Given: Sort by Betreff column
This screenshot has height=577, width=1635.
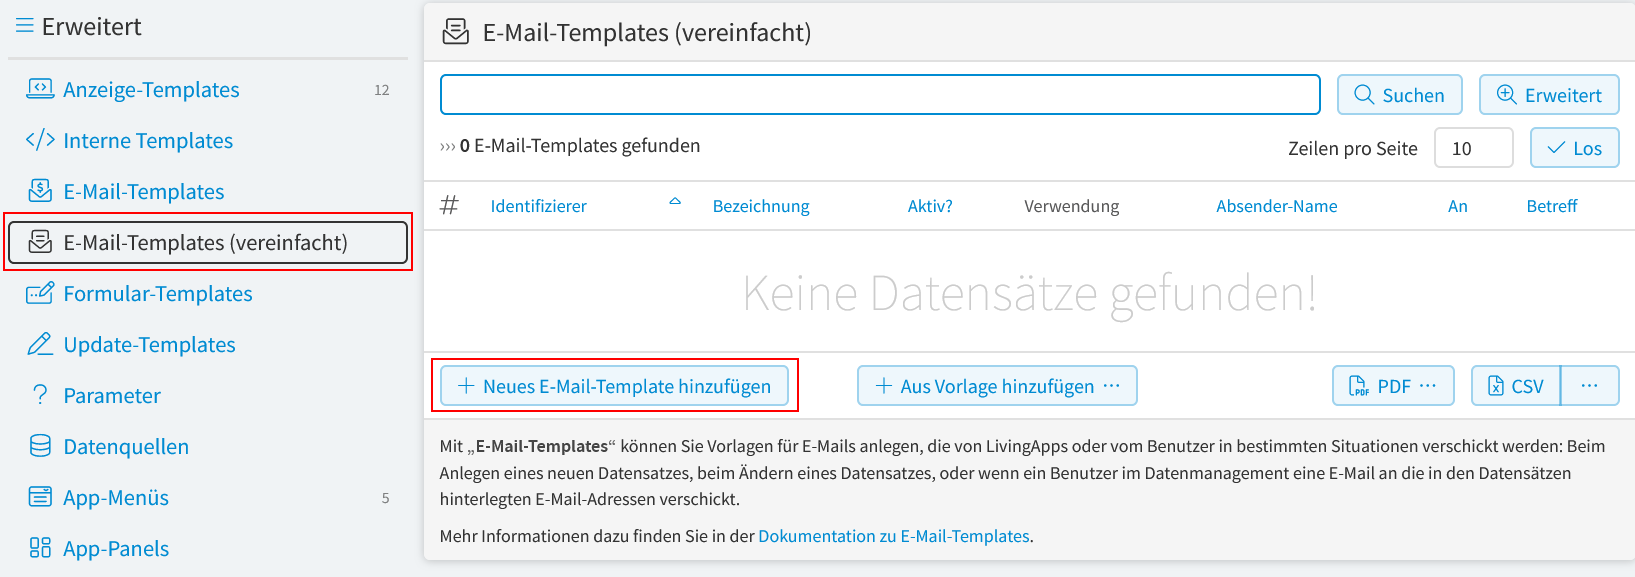Looking at the screenshot, I should 1551,206.
